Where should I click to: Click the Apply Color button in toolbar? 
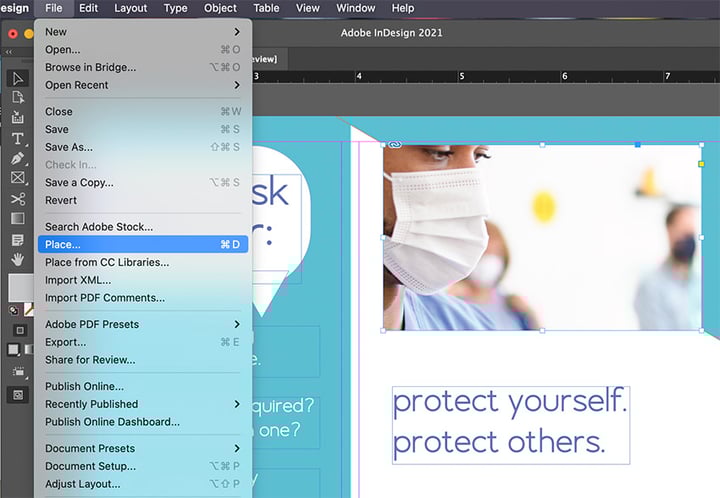click(x=13, y=350)
